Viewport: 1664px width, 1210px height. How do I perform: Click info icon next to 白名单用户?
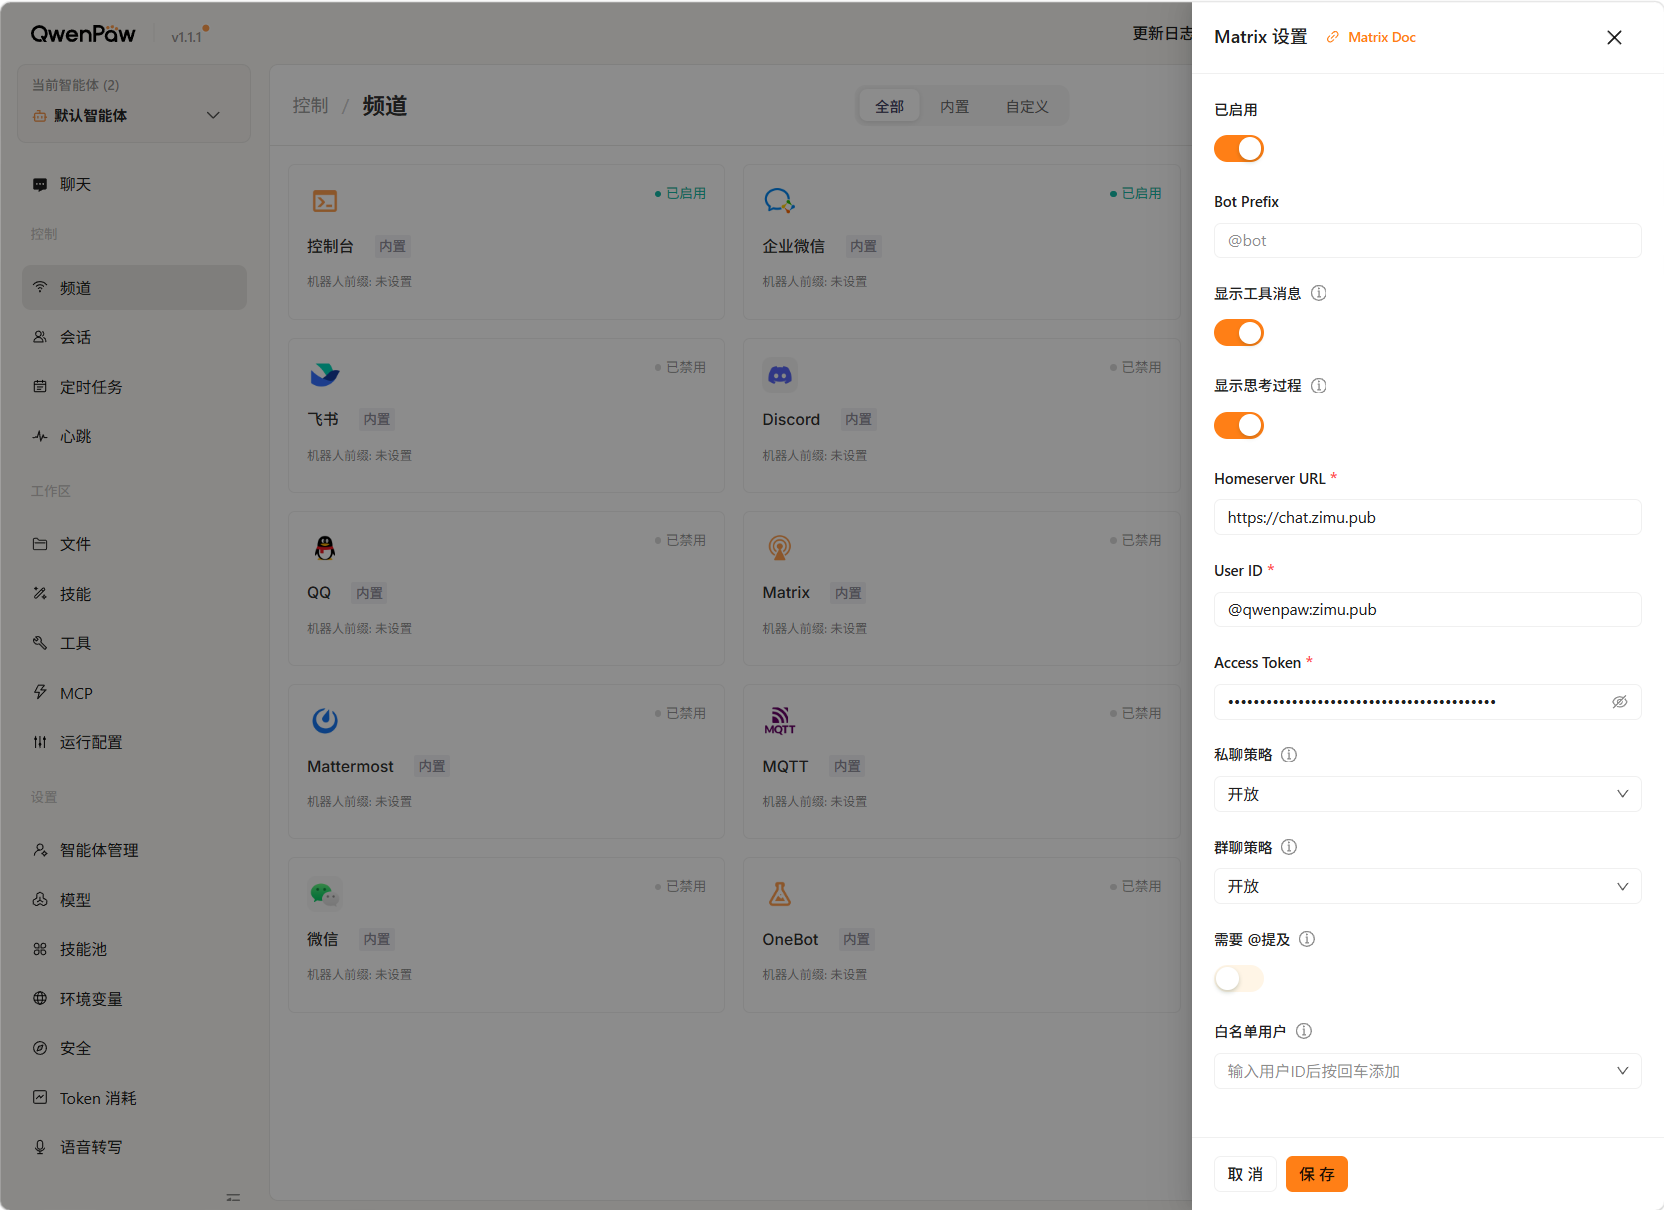click(1304, 1031)
